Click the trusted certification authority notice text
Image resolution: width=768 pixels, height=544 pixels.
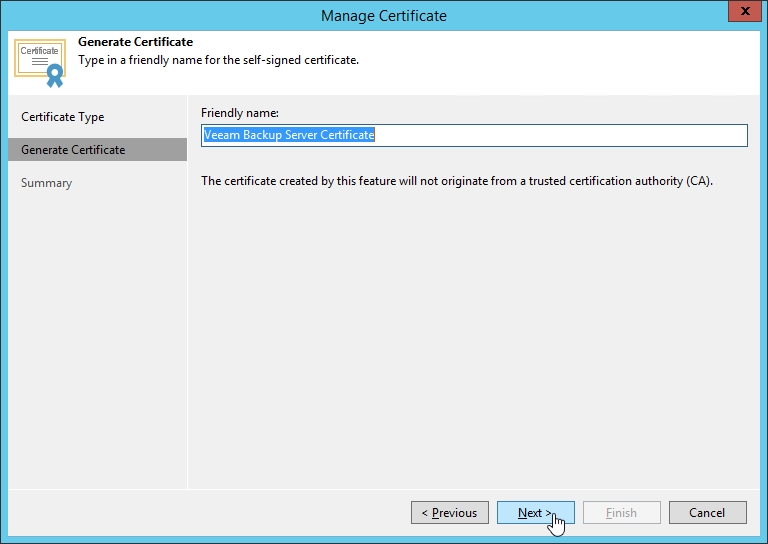click(456, 181)
